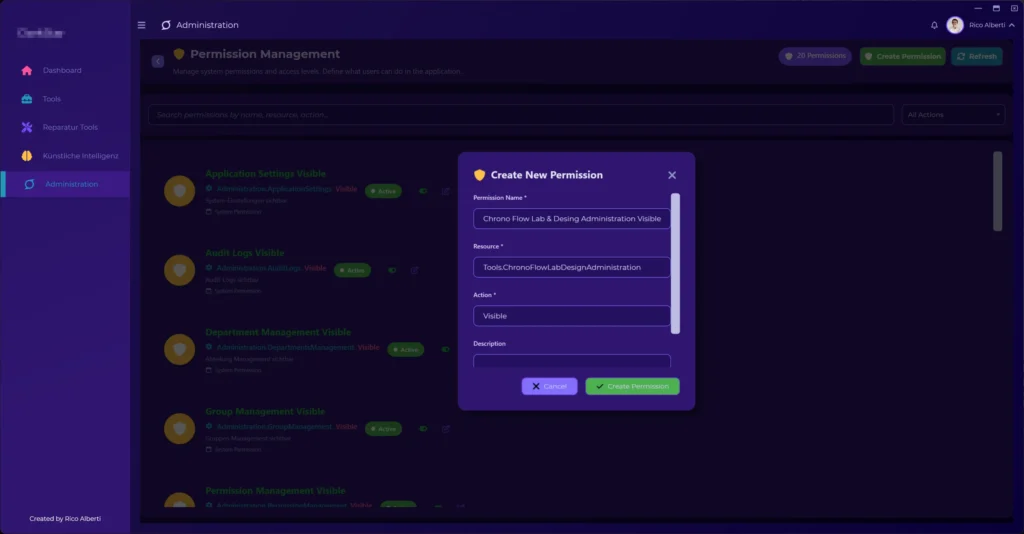Click the green Create Permission dialog button
The image size is (1024, 534).
632,386
